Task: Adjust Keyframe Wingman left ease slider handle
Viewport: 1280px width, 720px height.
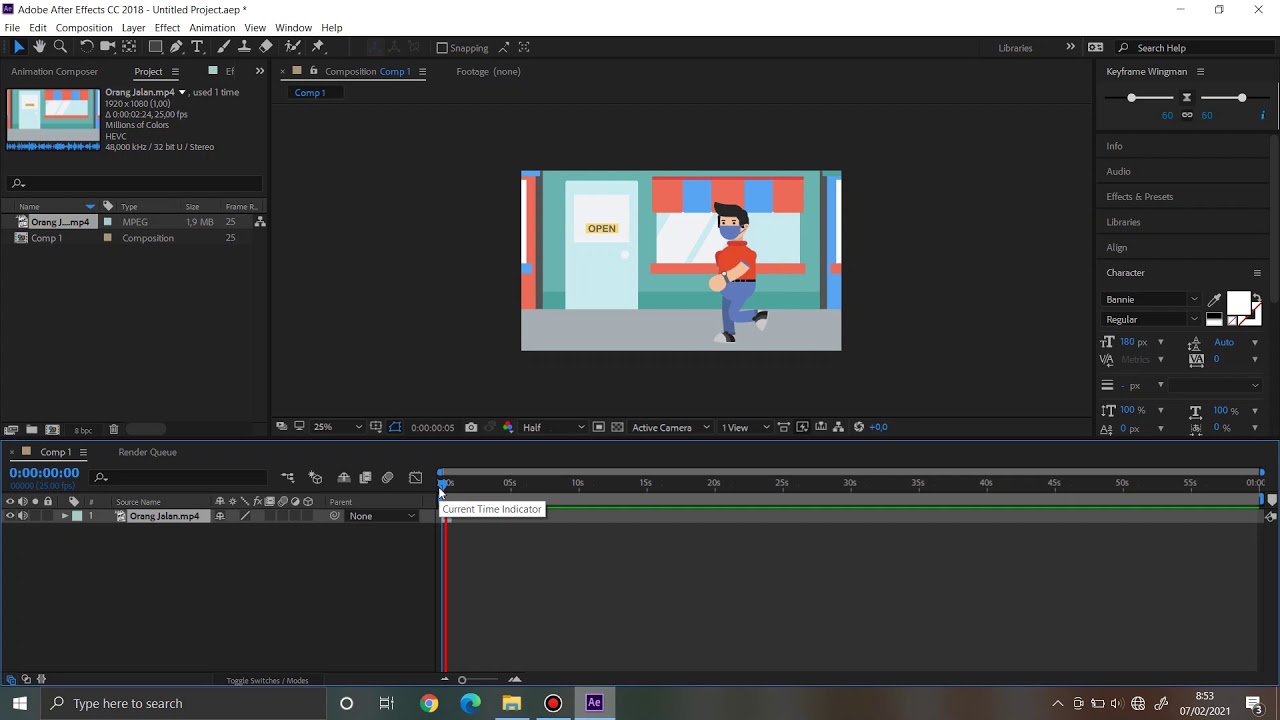Action: (1131, 98)
